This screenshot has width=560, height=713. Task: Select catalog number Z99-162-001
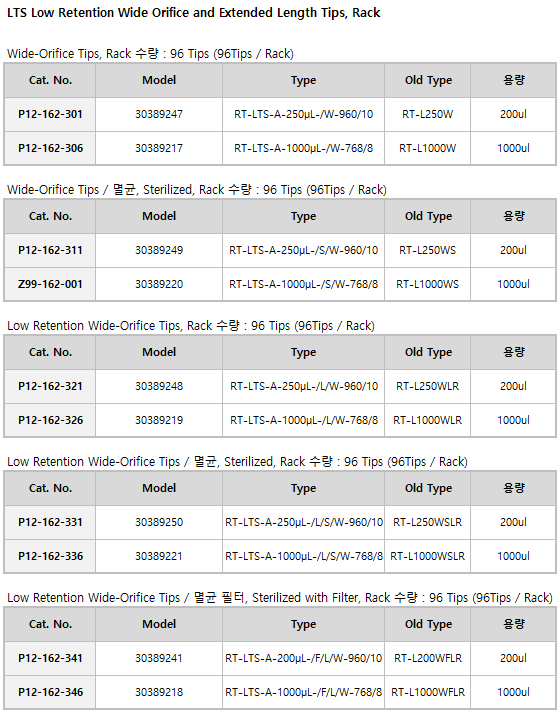50,284
